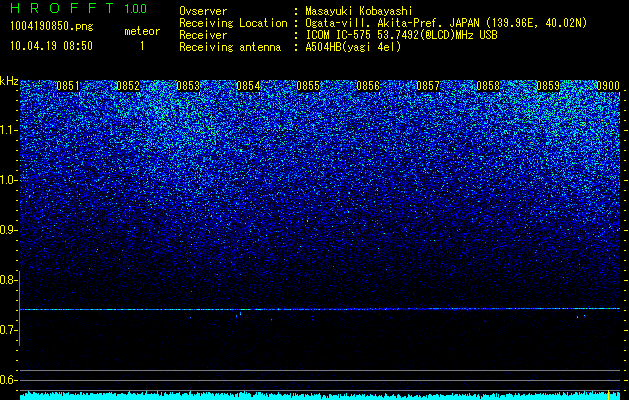Click observer name Masayuki Kobayashi
Image resolution: width=629 pixels, height=400 pixels.
click(x=359, y=11)
